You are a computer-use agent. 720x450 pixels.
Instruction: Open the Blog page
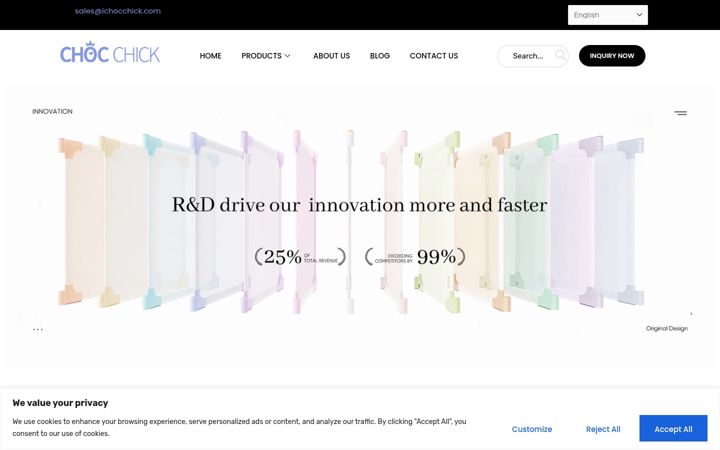click(x=380, y=56)
